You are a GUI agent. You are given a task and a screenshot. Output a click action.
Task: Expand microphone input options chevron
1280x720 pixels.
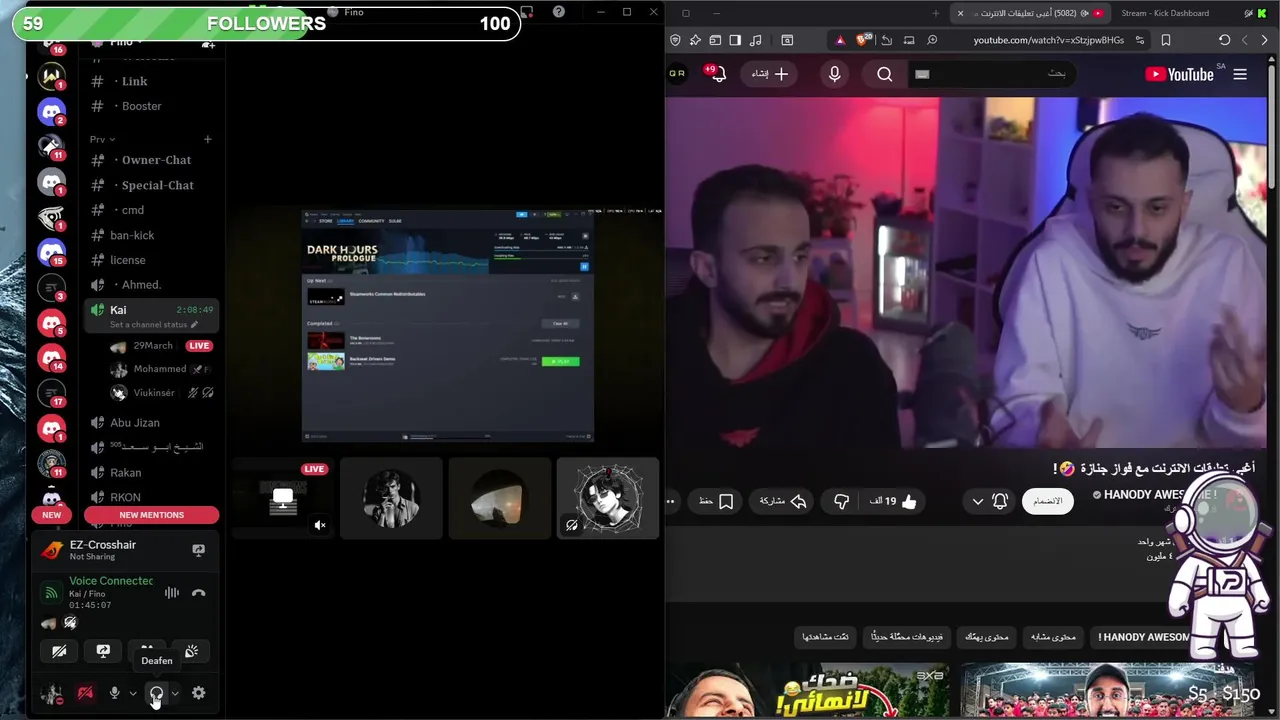[133, 693]
